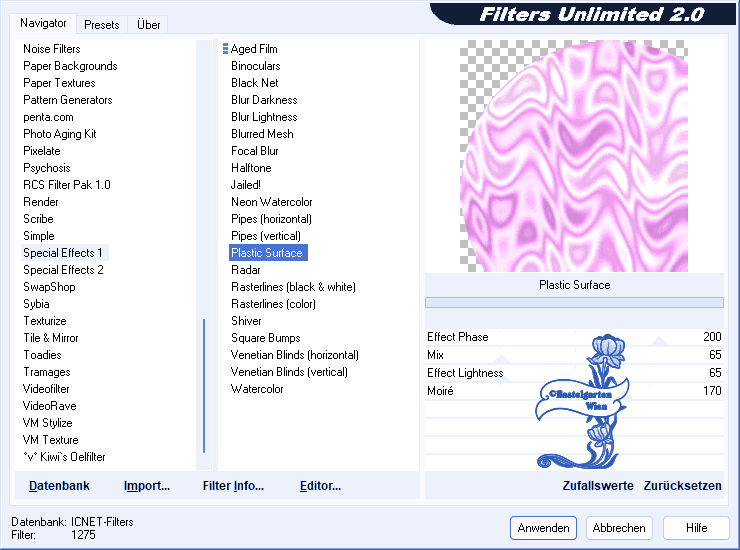Viewport: 740px width, 550px height.
Task: Click the Datenbank link
Action: 59,486
